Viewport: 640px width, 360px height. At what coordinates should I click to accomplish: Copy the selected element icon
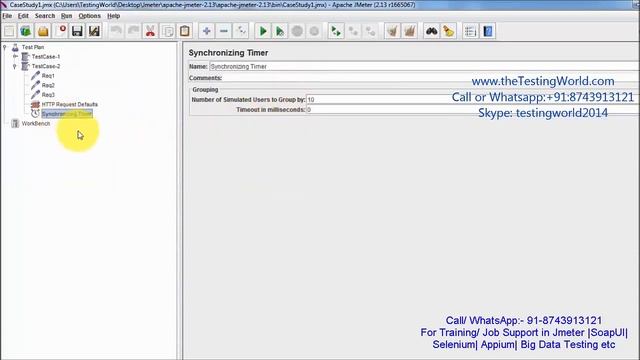point(167,31)
